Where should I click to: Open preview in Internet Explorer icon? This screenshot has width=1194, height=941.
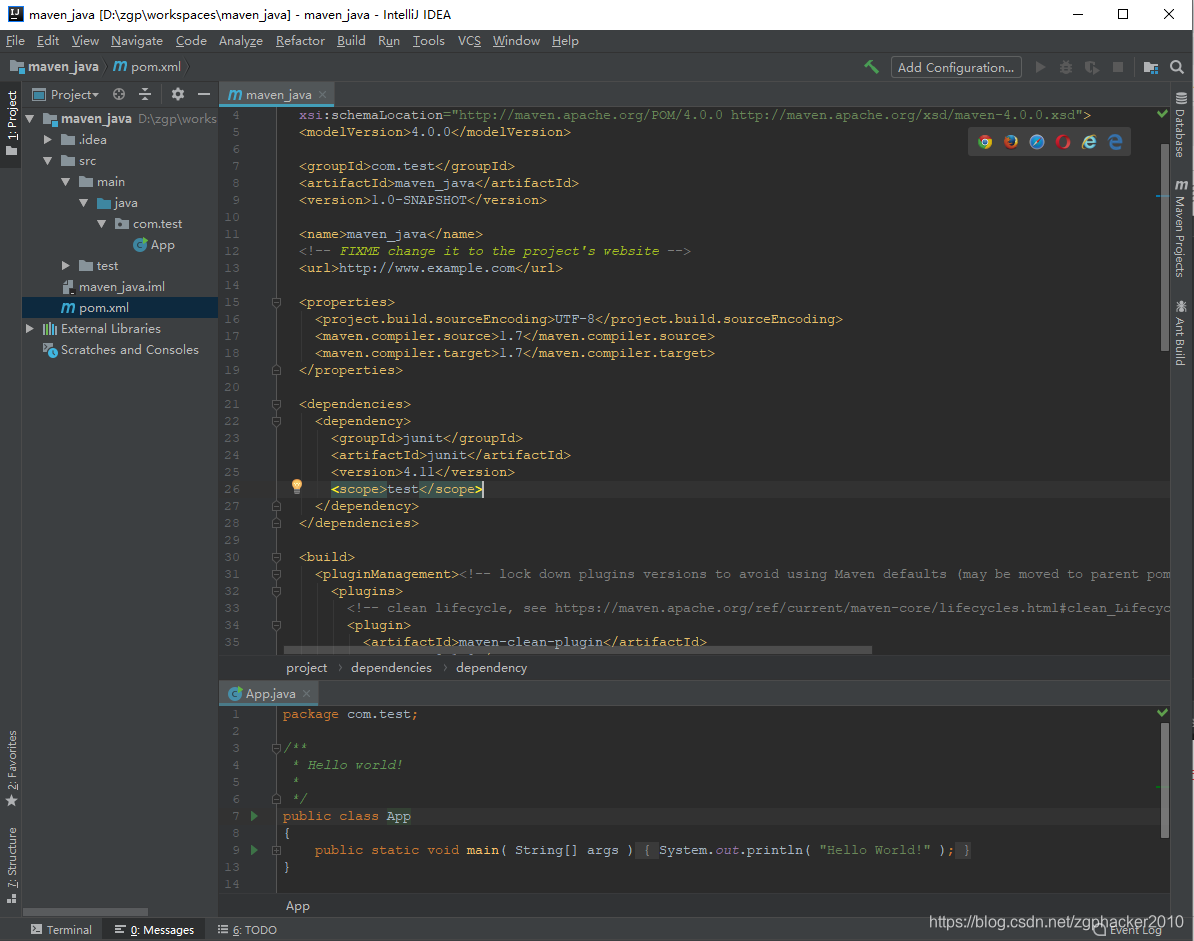point(1089,142)
